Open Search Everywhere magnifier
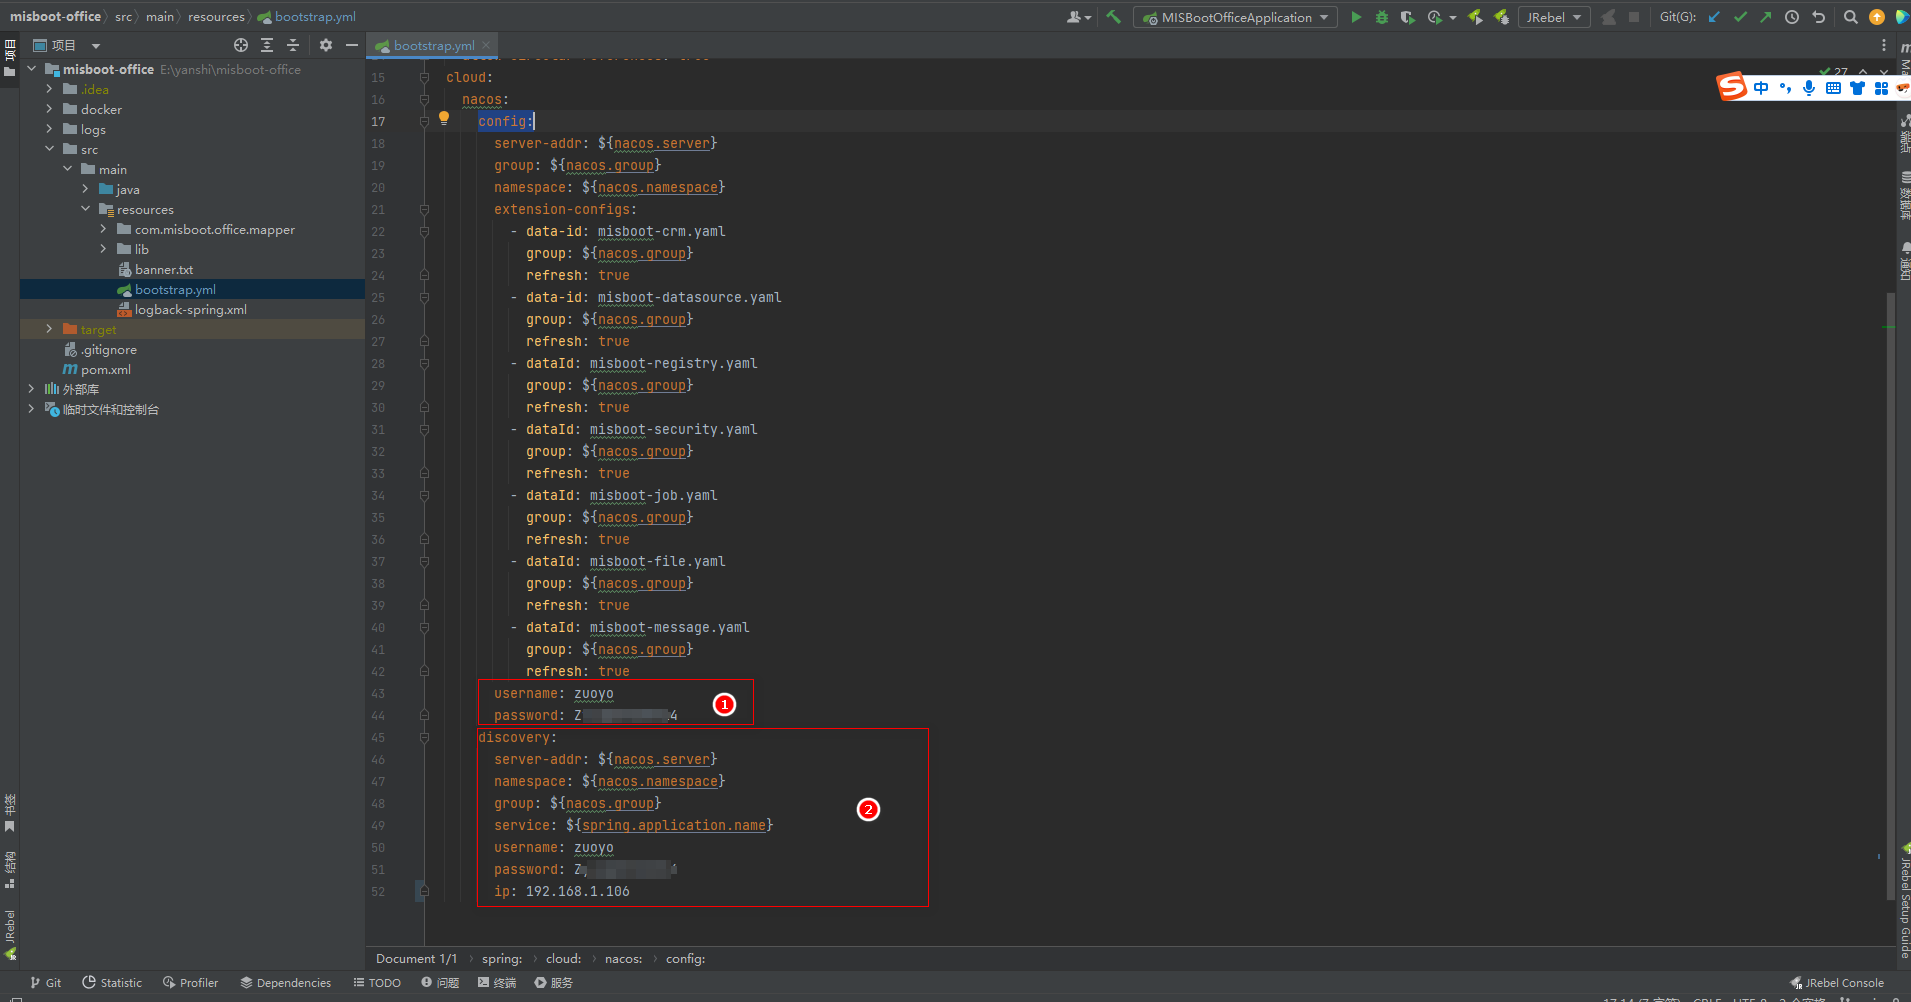Image resolution: width=1911 pixels, height=1002 pixels. click(1851, 17)
